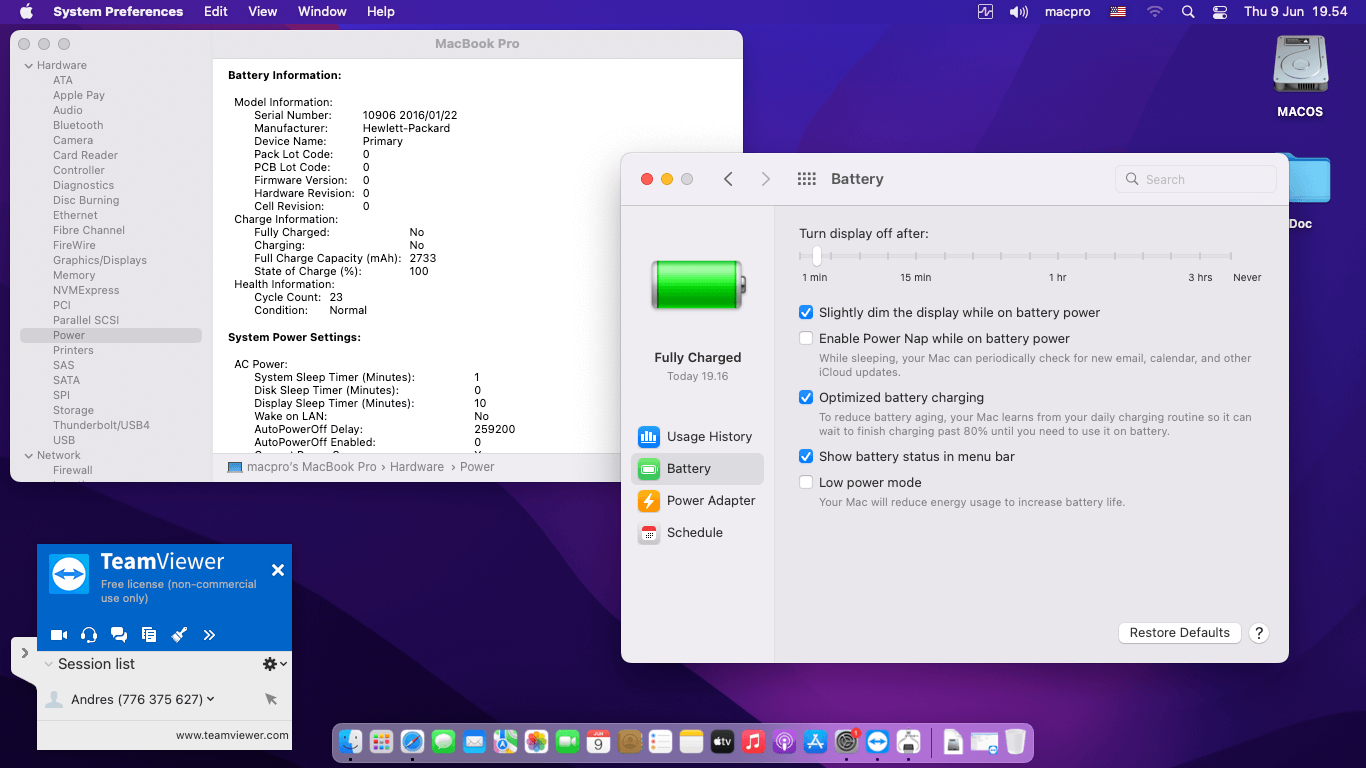Open the Schedule pane

click(x=697, y=533)
